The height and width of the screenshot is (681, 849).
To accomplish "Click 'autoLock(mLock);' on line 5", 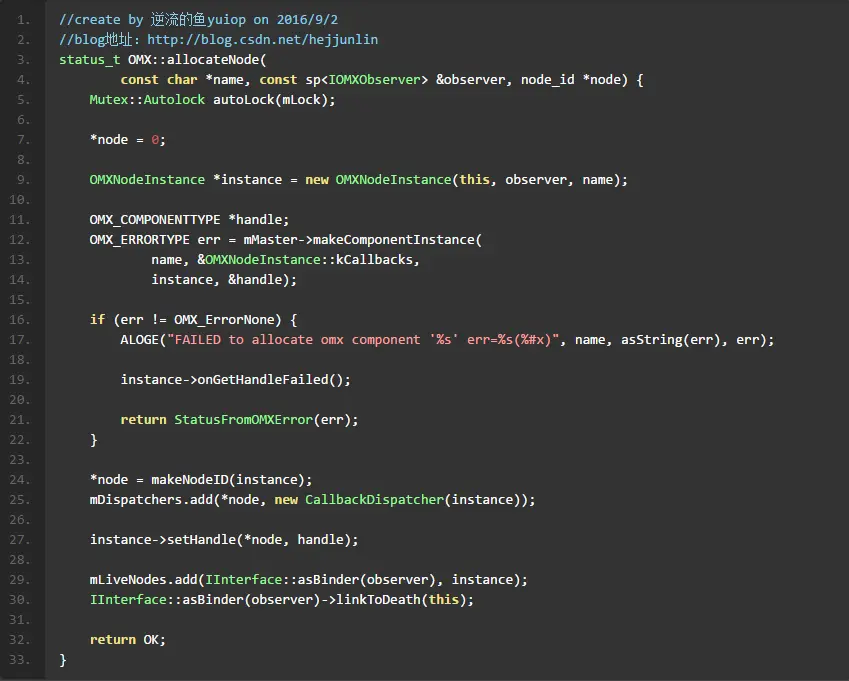I will 274,100.
